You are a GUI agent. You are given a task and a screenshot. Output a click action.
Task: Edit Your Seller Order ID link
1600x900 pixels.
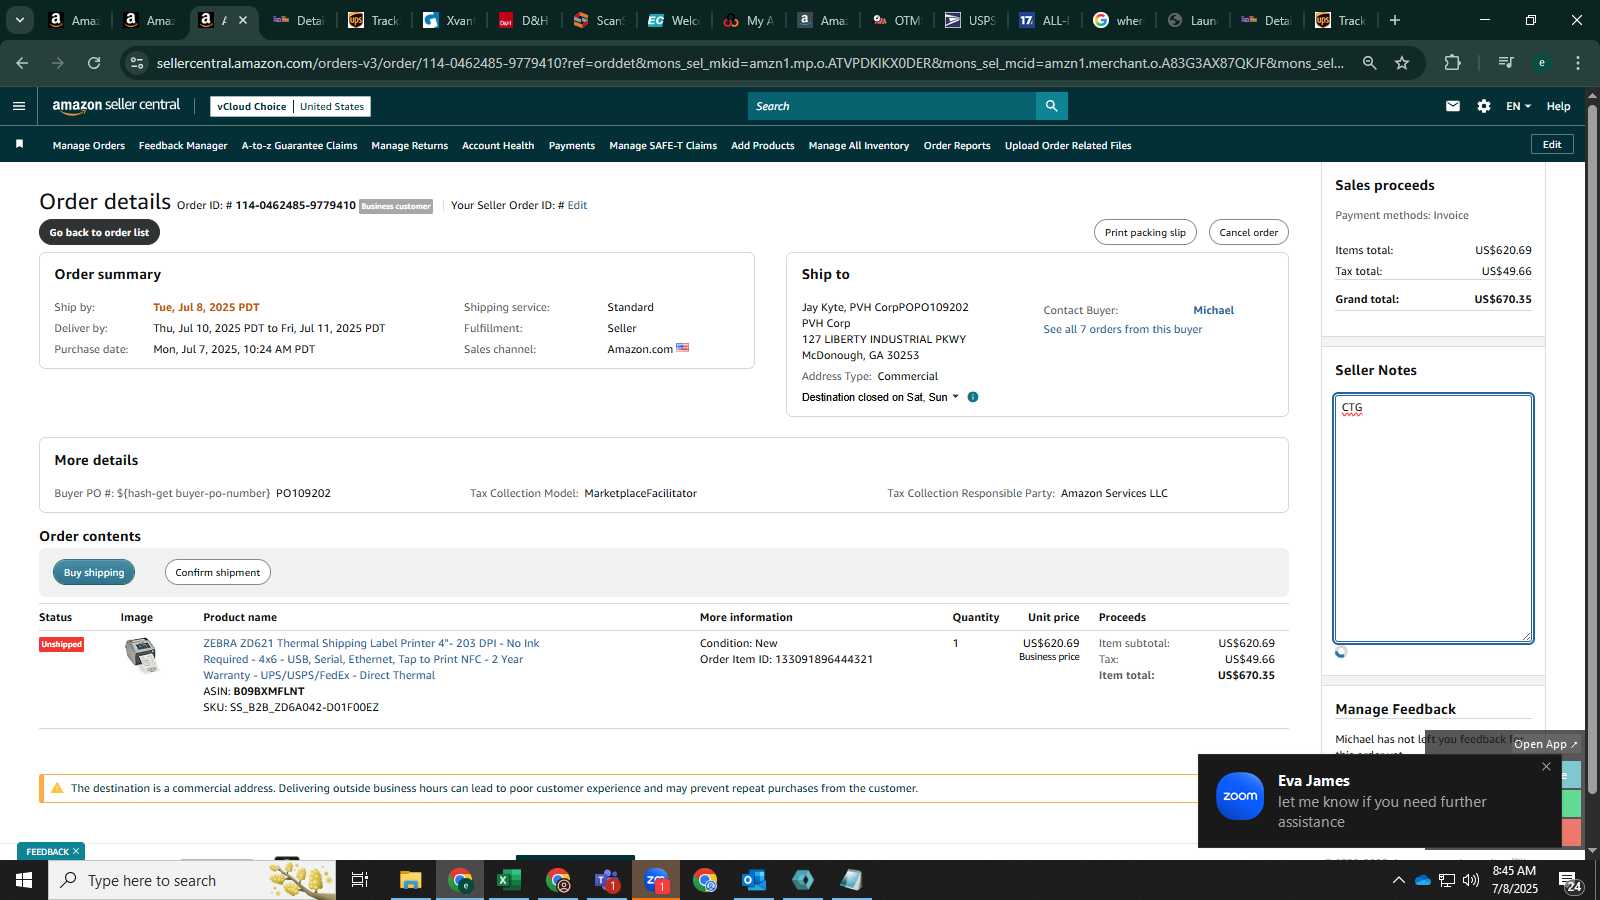tap(577, 205)
